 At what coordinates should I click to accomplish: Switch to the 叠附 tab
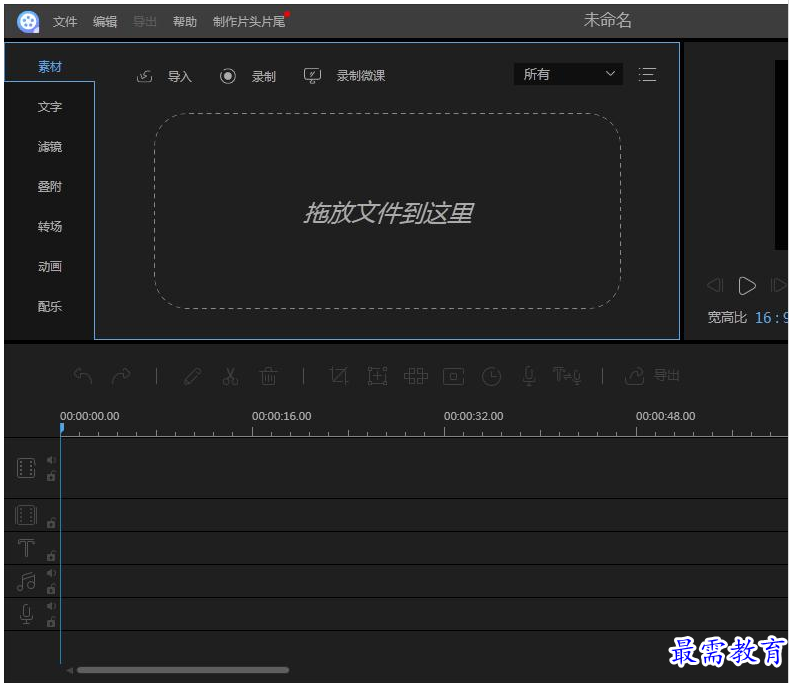[50, 186]
